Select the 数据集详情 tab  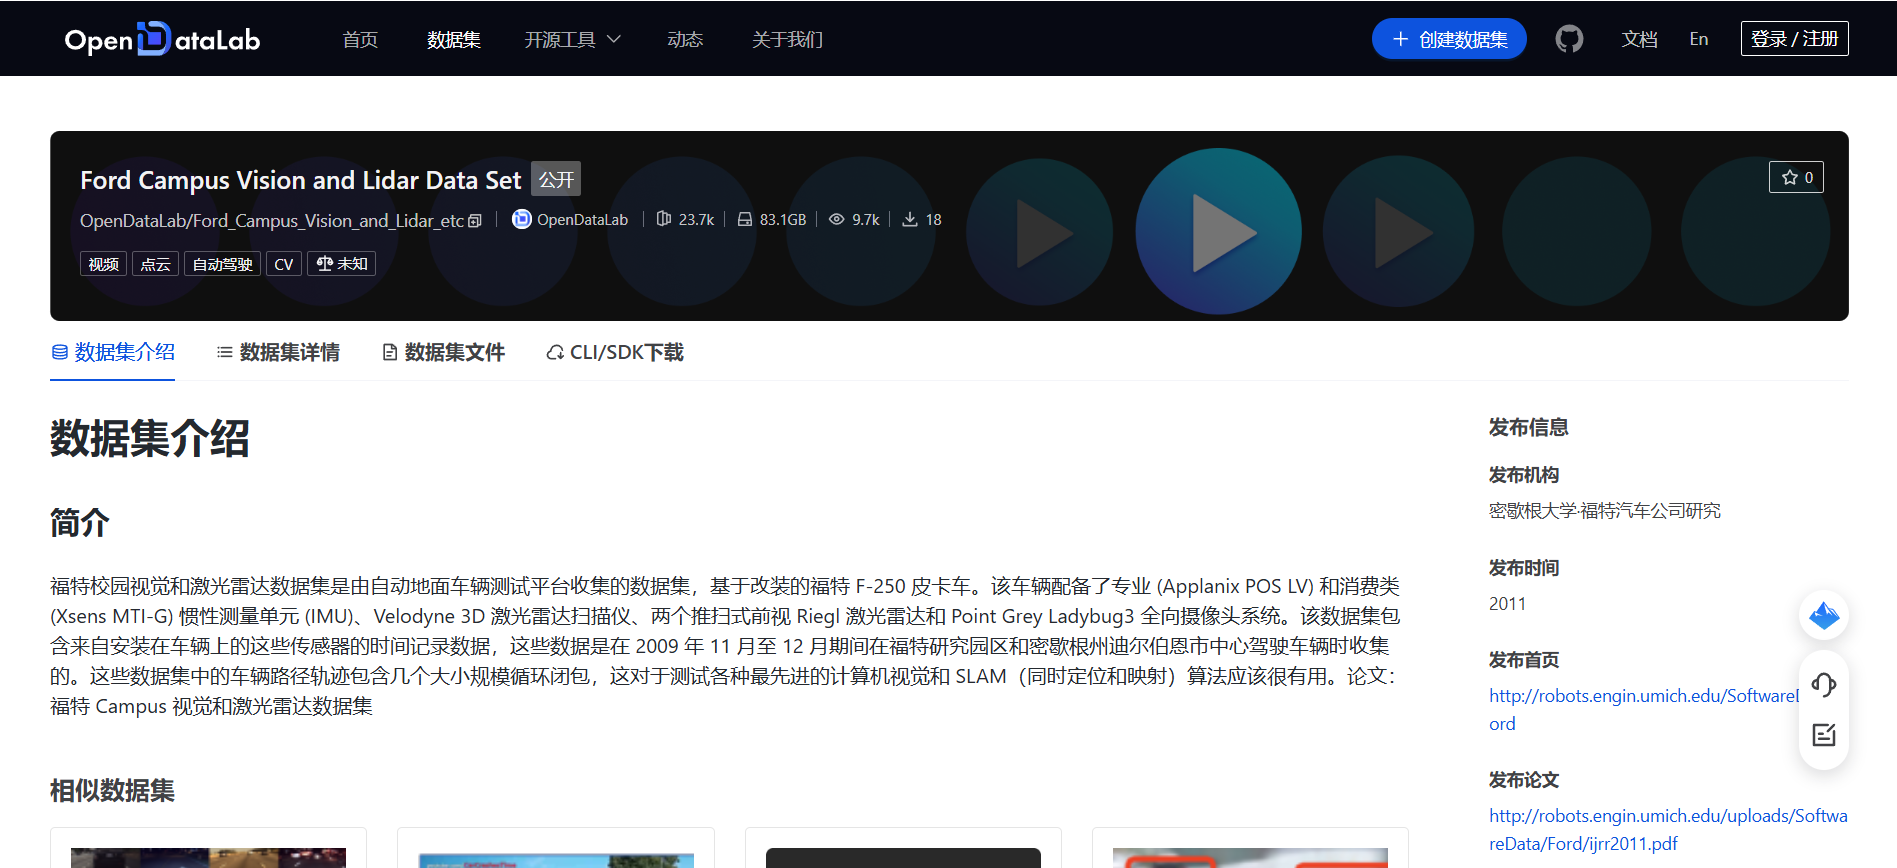tap(278, 352)
